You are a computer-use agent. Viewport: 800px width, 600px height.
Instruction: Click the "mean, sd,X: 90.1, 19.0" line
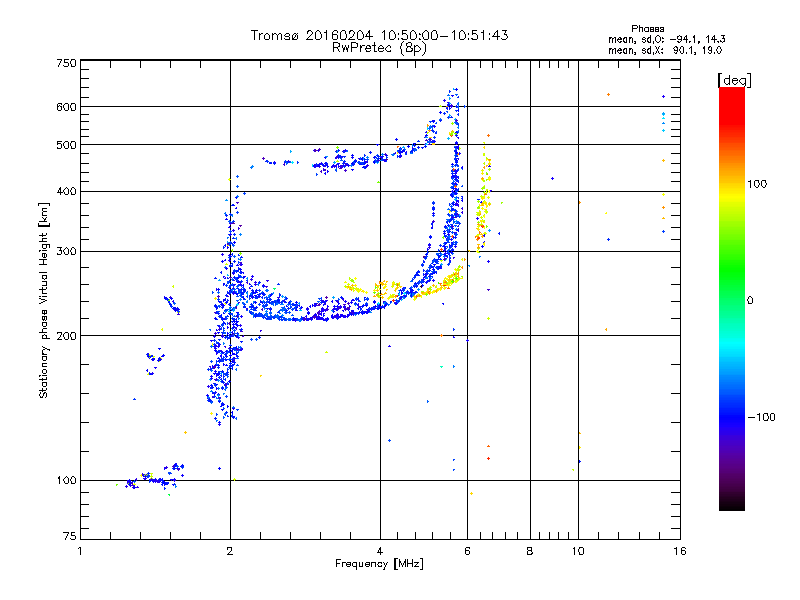click(665, 50)
